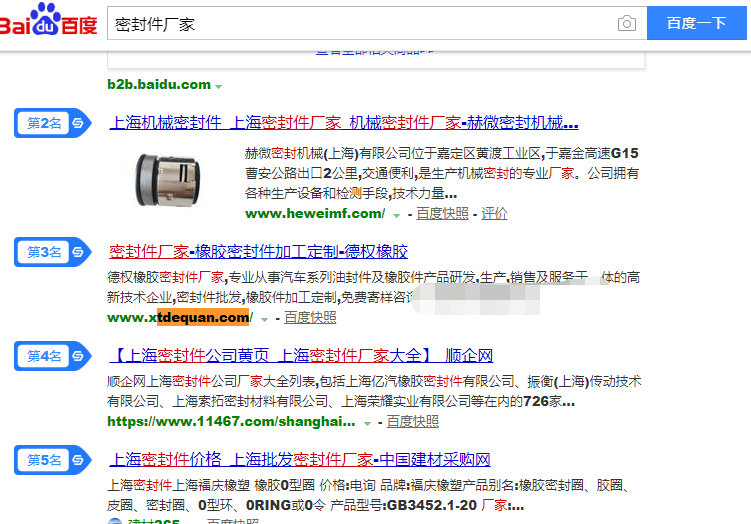Open the https://www.11467.com/shanghai URL
This screenshot has width=751, height=524.
(231, 421)
